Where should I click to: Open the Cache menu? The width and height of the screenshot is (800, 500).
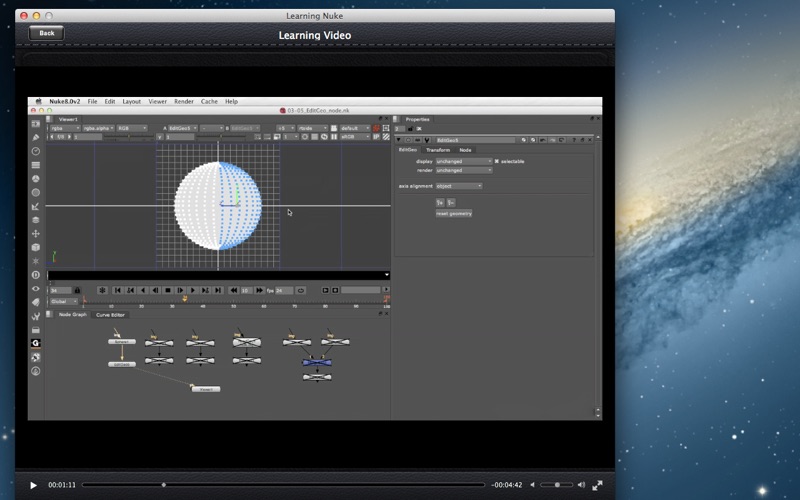[209, 102]
